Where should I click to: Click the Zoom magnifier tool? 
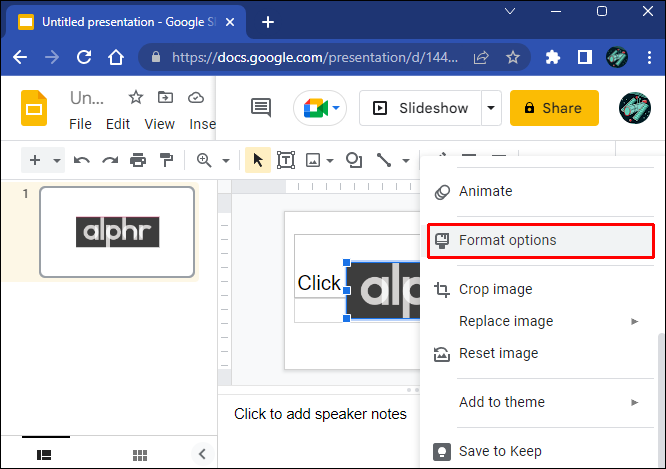[x=204, y=160]
